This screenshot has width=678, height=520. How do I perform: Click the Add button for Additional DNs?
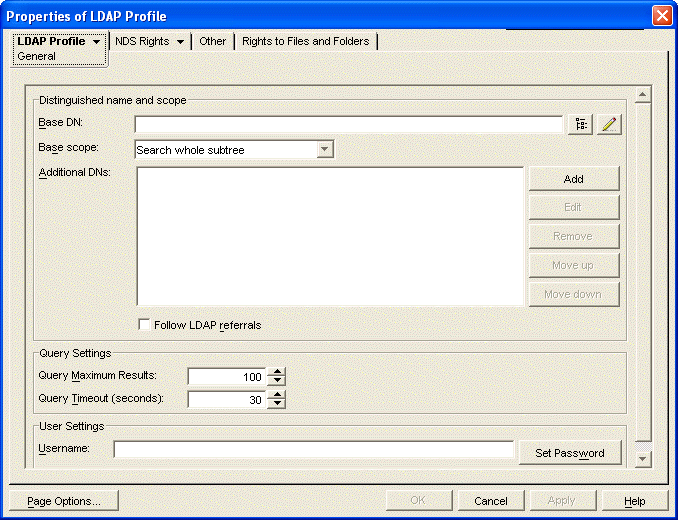[574, 179]
